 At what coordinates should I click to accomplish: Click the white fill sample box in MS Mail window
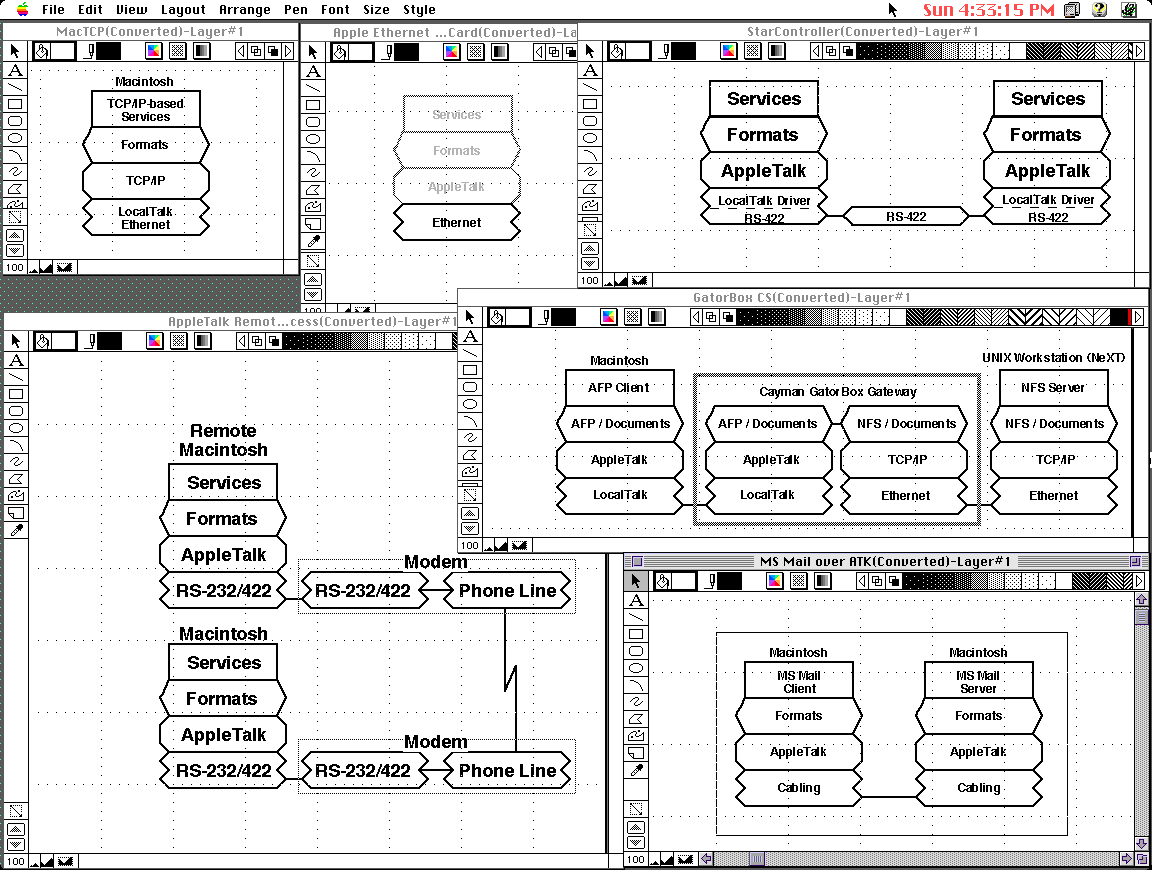(x=685, y=581)
